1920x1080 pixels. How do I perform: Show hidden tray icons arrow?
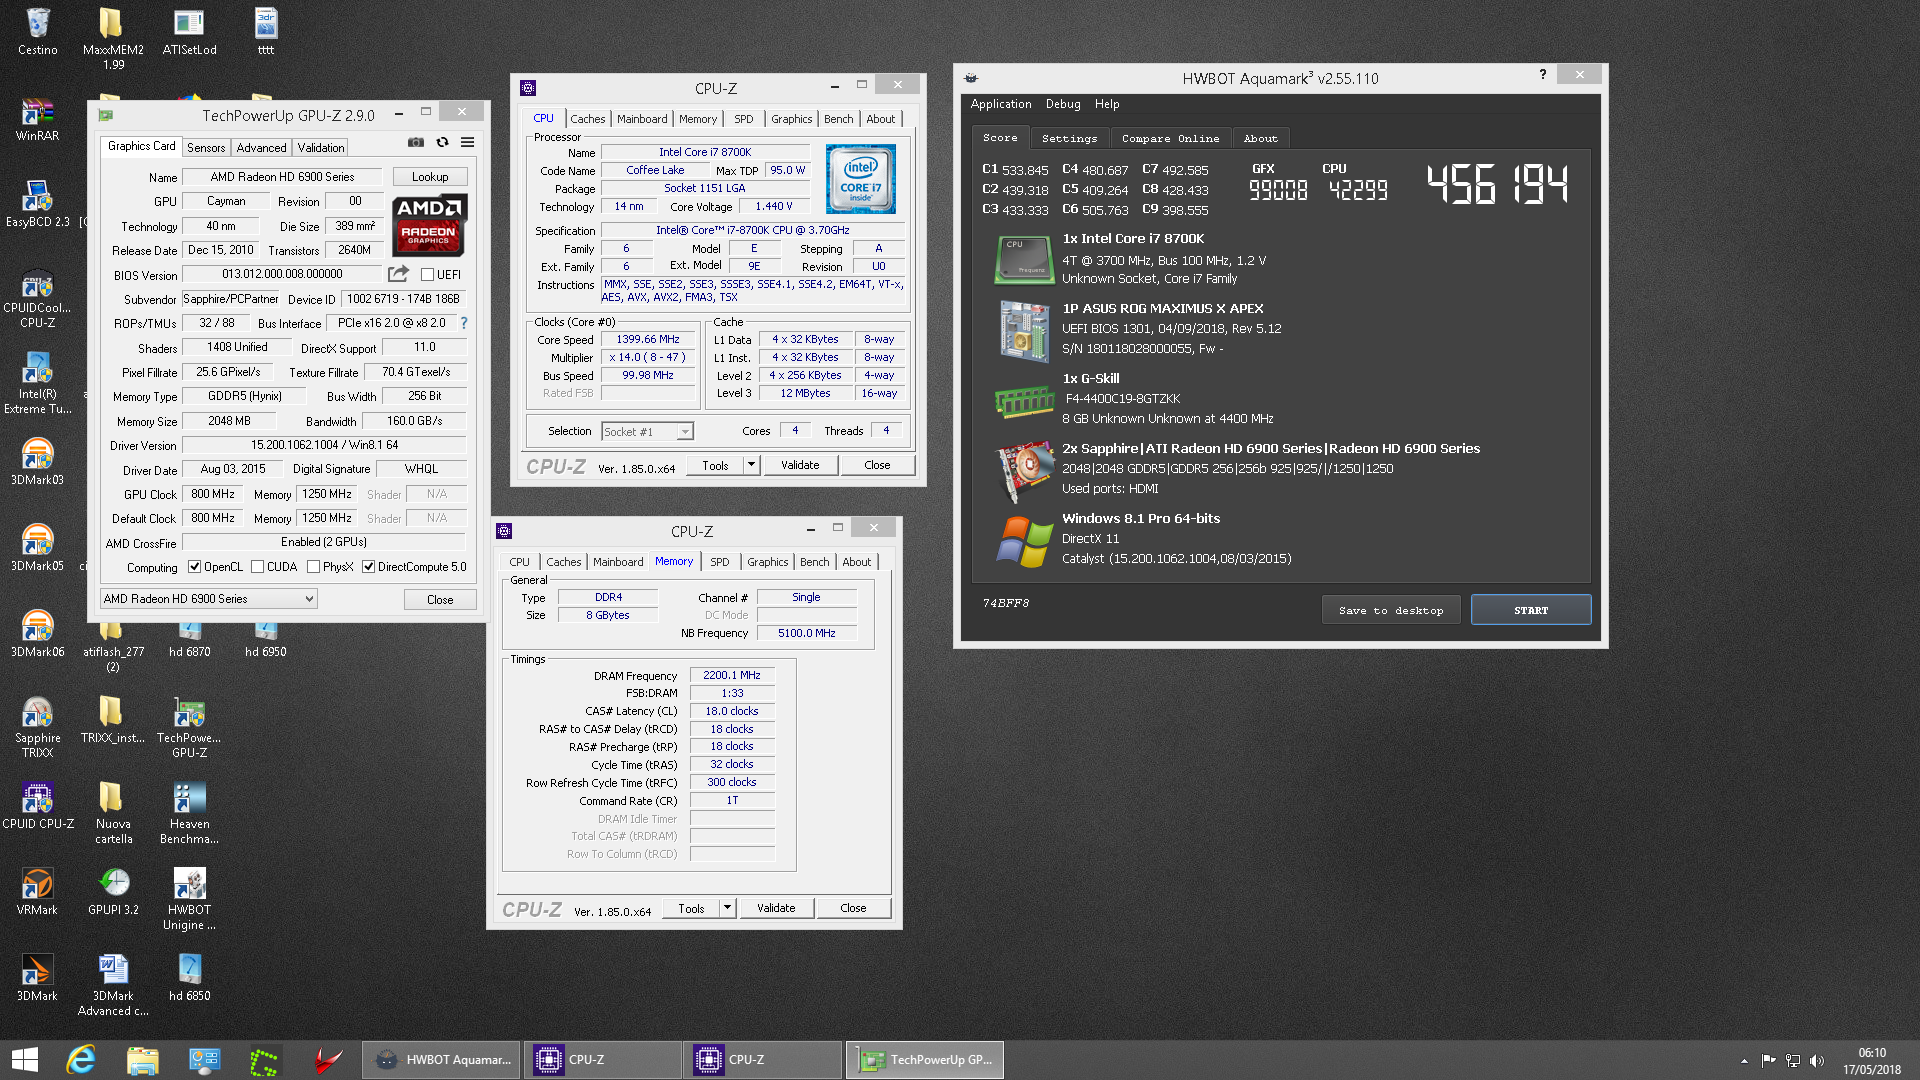point(1744,1061)
